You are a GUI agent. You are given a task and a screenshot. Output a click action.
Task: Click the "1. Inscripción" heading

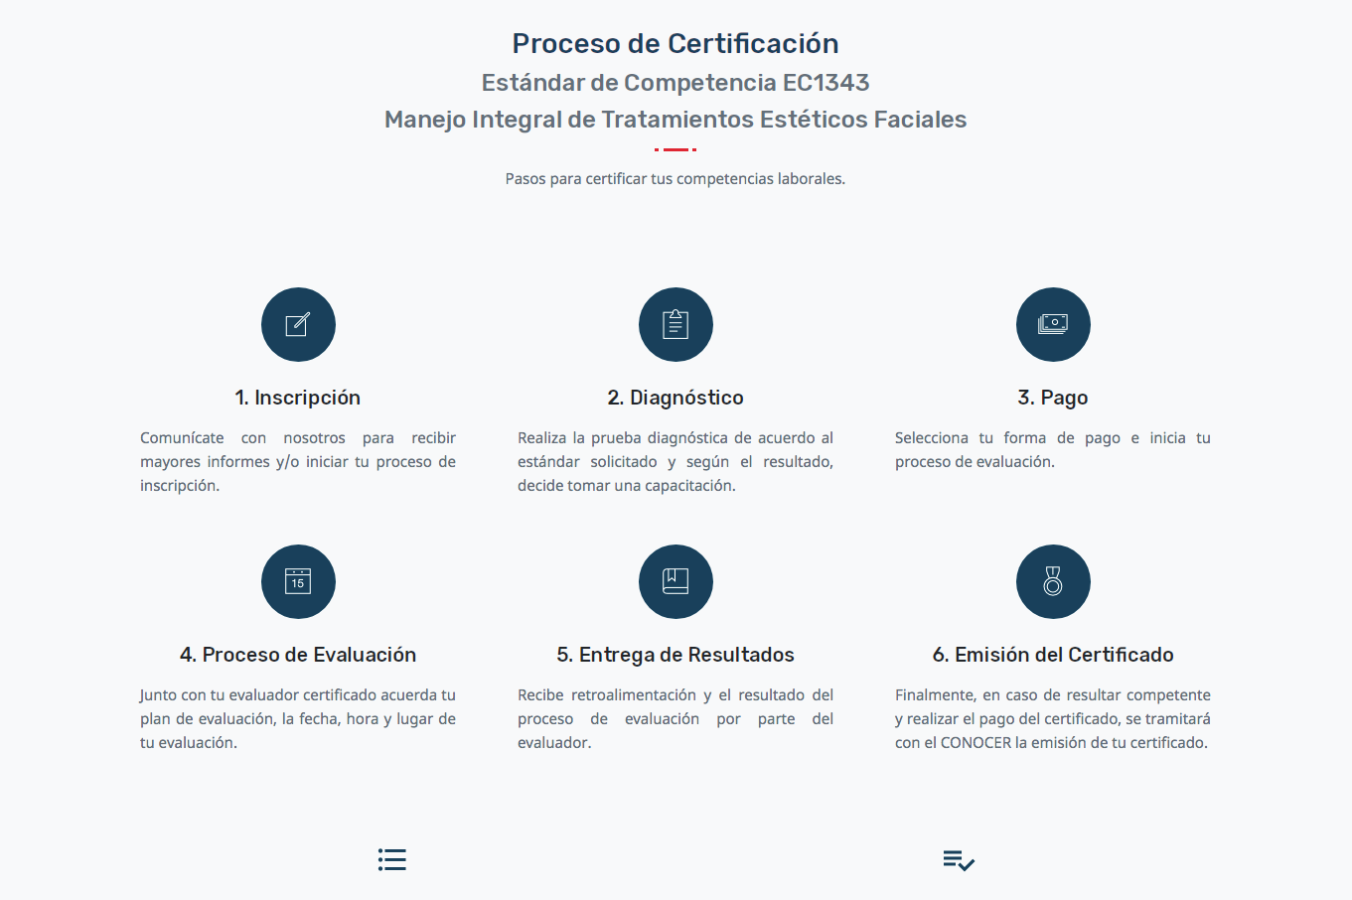point(298,398)
